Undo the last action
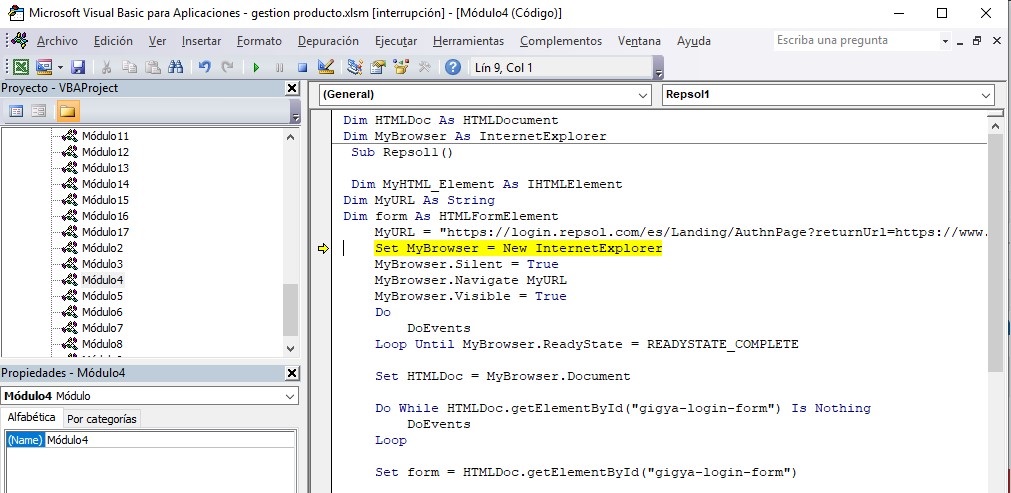1011x493 pixels. coord(205,67)
